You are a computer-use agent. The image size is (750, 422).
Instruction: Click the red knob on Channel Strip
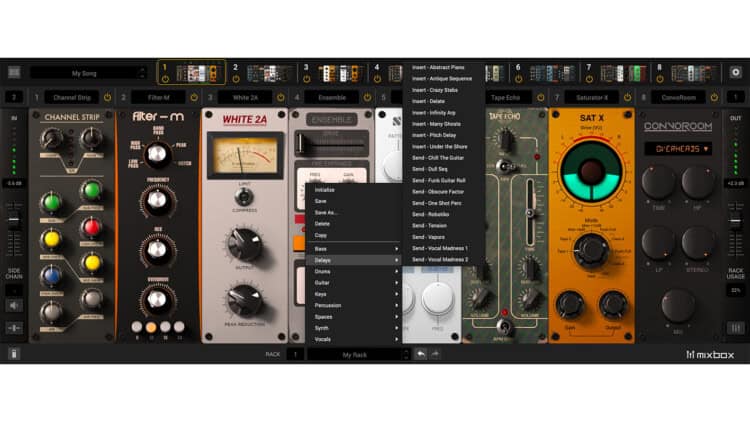(x=91, y=227)
